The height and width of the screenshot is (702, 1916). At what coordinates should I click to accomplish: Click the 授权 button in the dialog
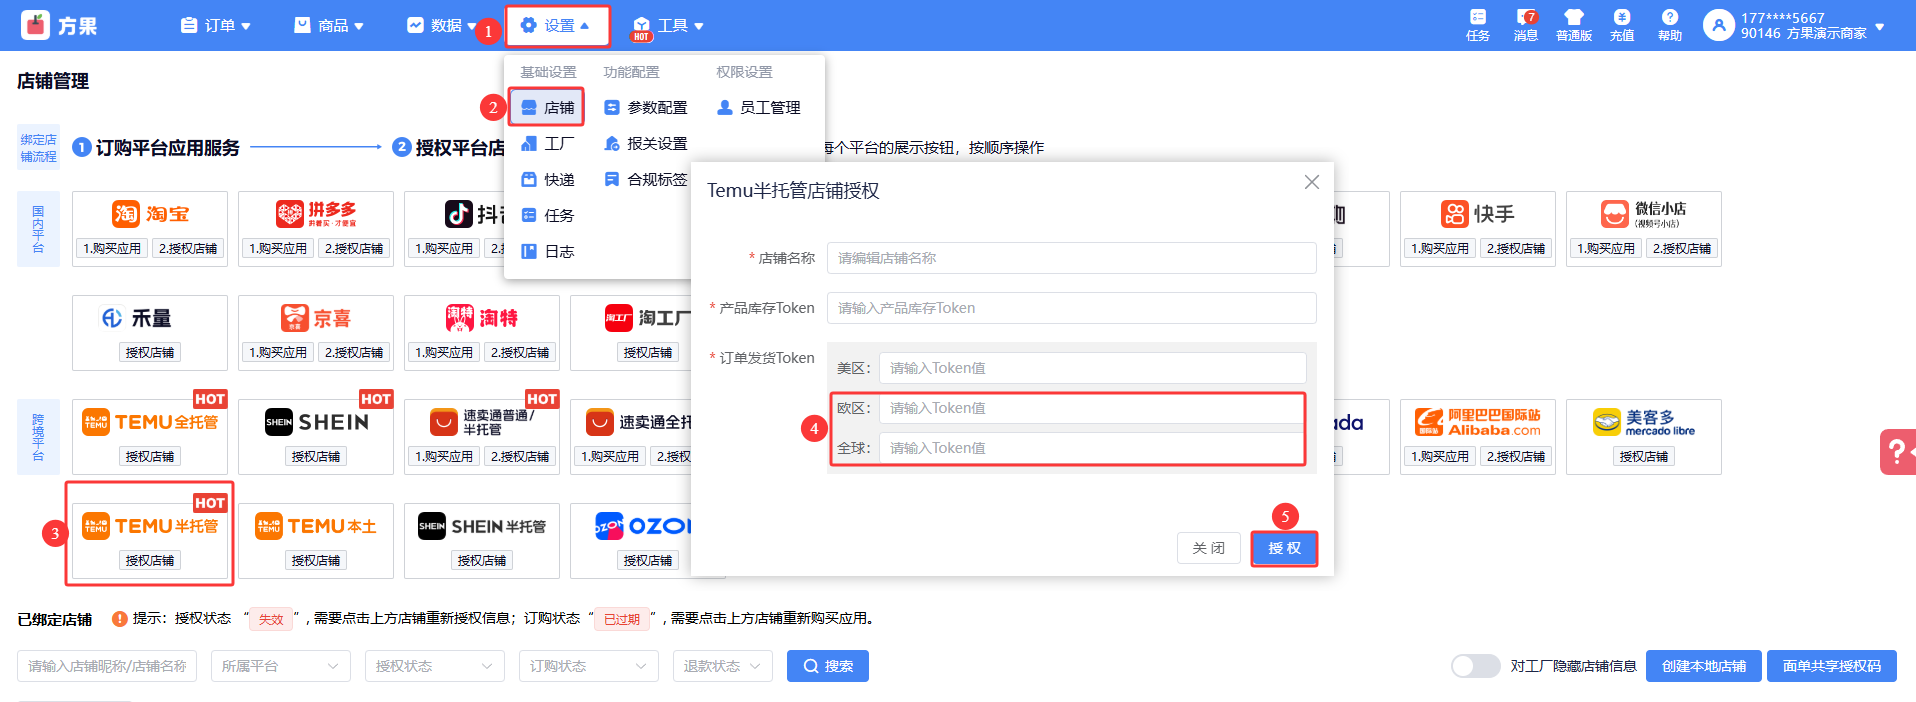(x=1284, y=548)
